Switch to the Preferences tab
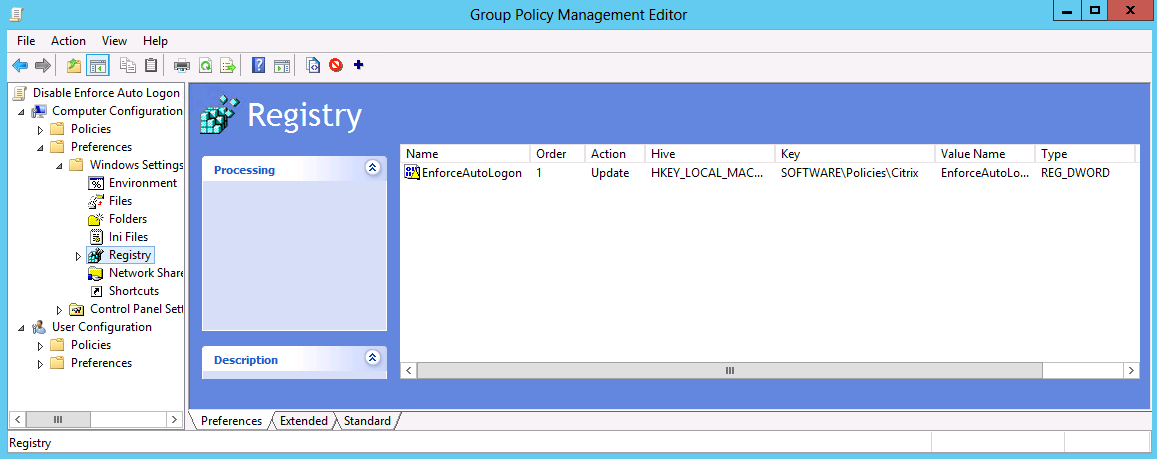Screen dimensions: 1157x459 pos(231,421)
